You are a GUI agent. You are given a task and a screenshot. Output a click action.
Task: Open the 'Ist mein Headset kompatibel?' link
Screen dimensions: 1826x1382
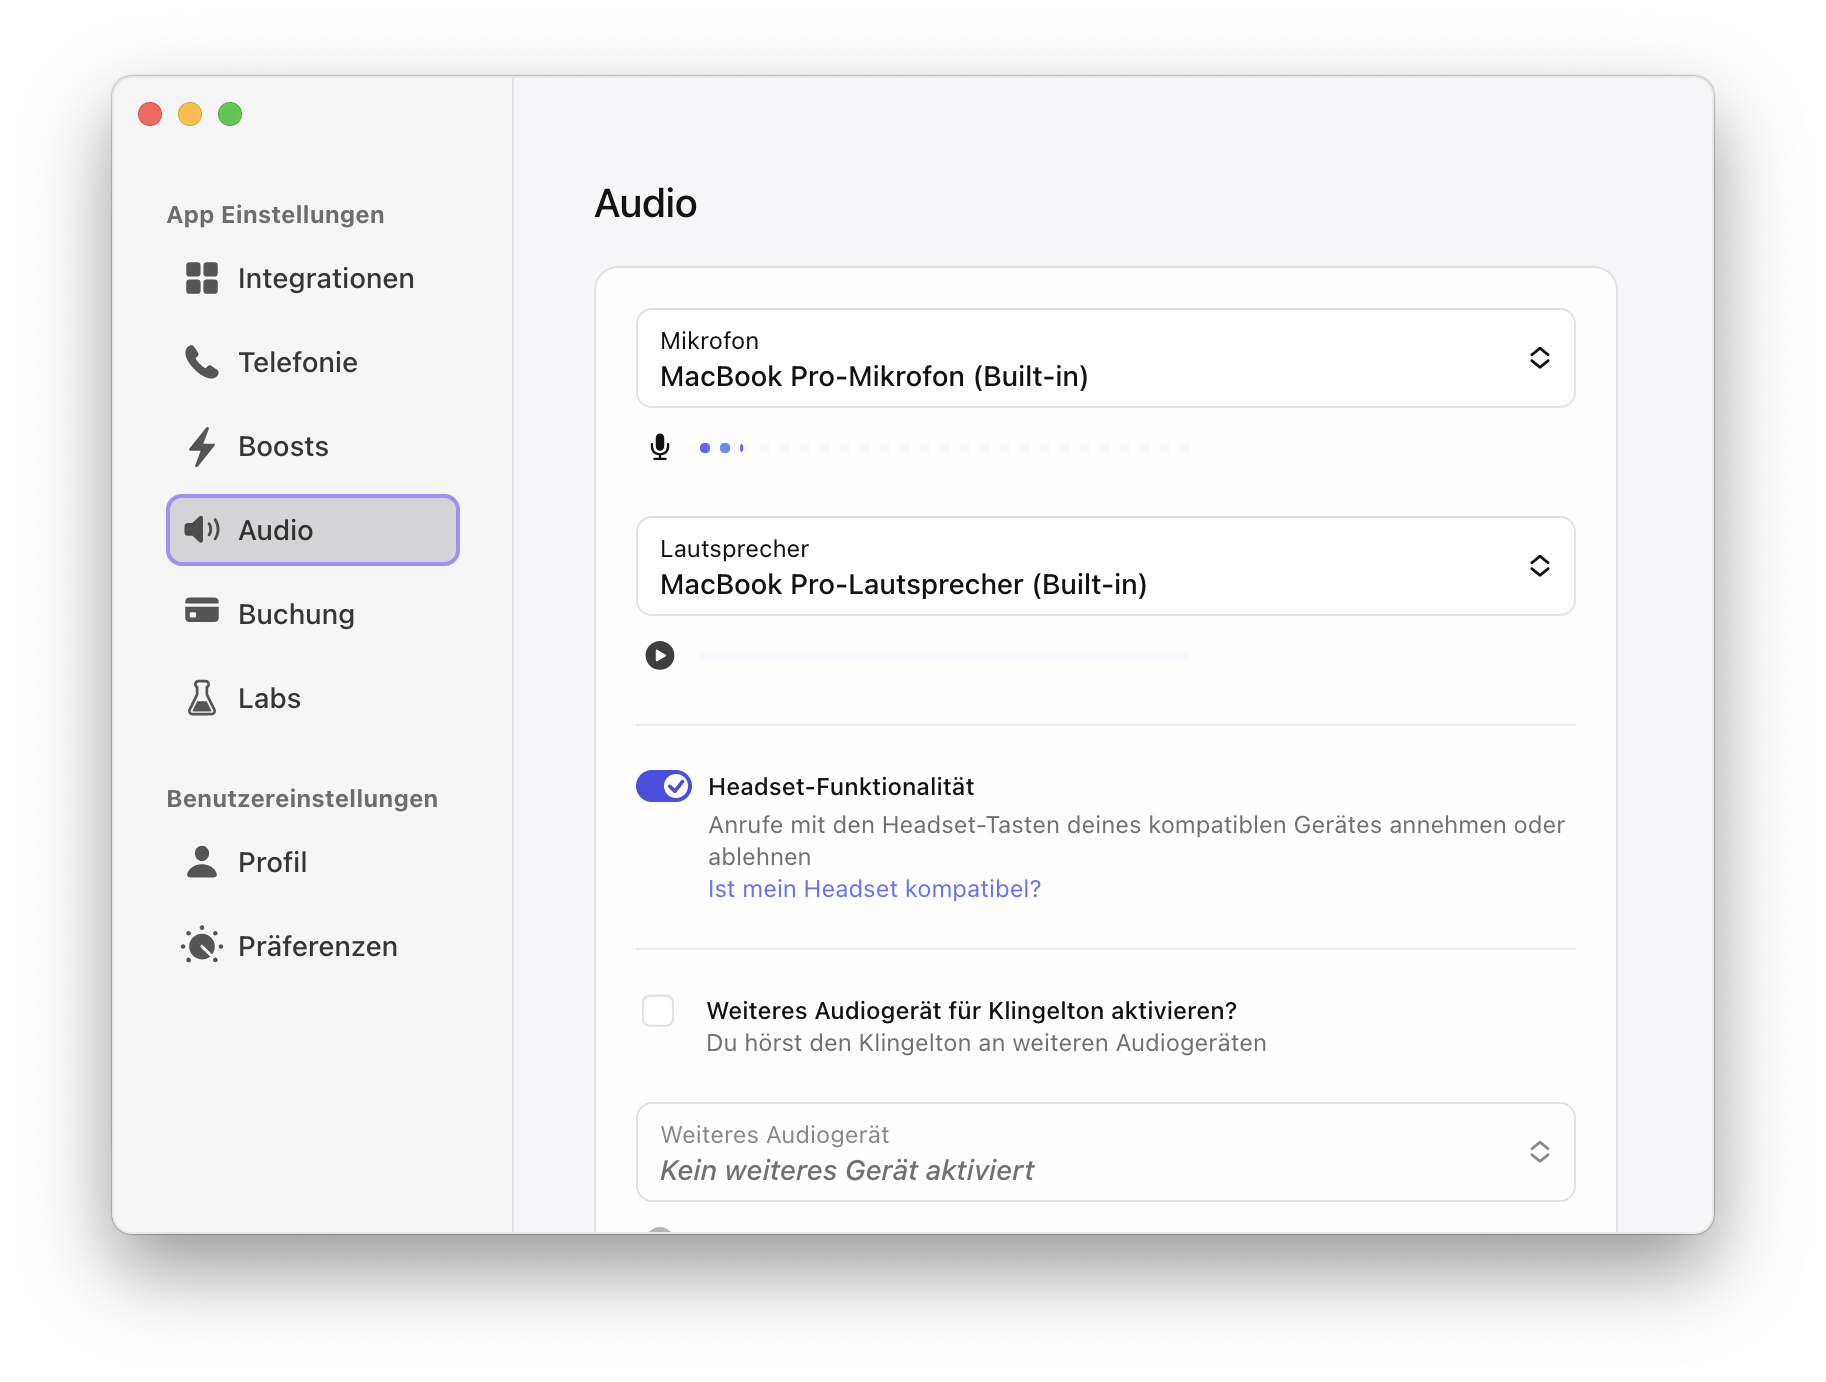tap(875, 889)
